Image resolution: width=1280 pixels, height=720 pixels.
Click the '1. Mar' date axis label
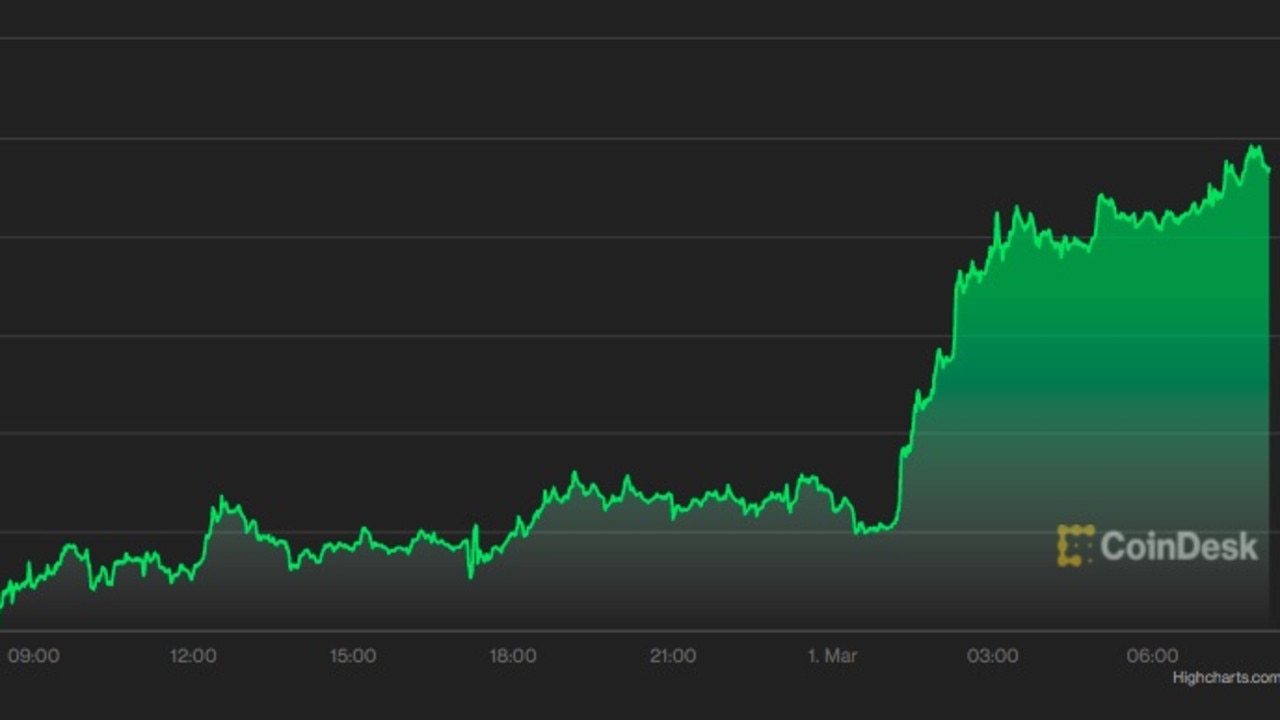coord(833,656)
